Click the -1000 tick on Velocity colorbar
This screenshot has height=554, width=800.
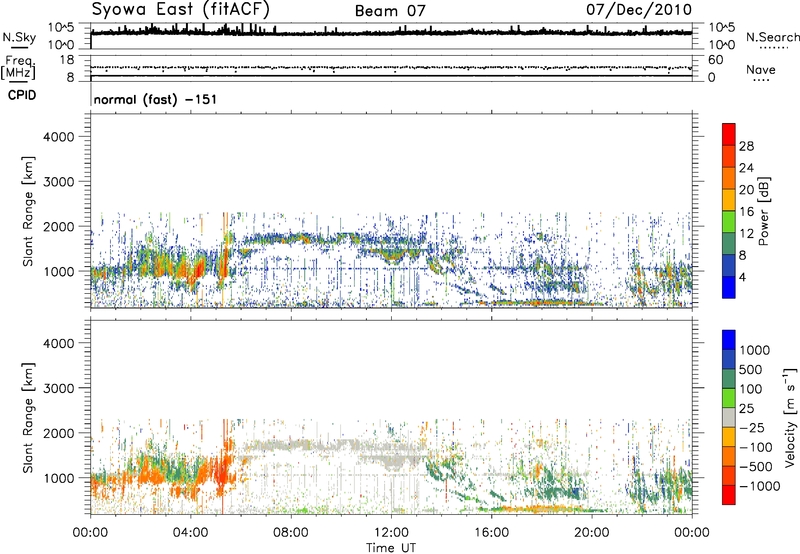pyautogui.click(x=760, y=486)
